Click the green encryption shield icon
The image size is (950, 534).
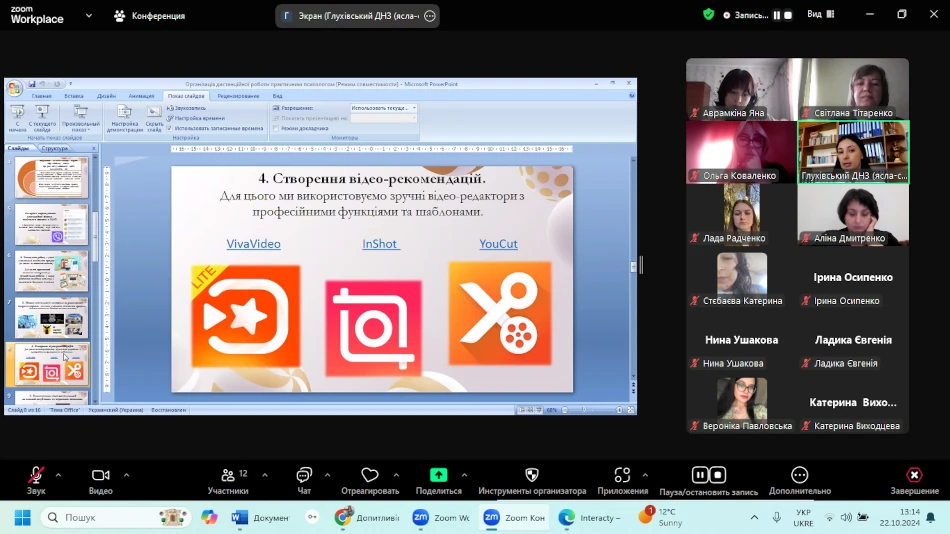pos(708,15)
